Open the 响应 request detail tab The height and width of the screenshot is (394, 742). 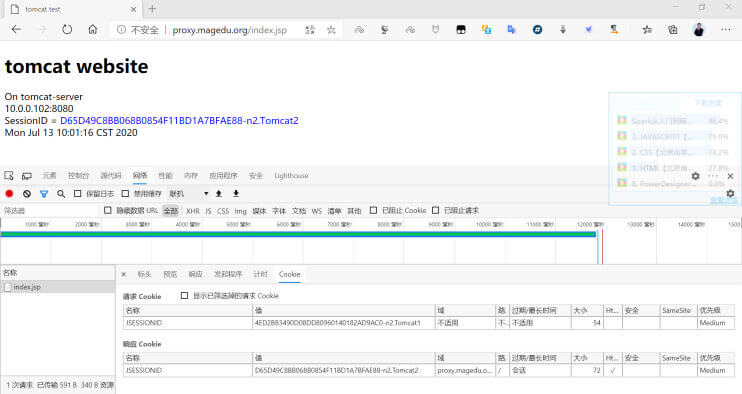pyautogui.click(x=195, y=274)
